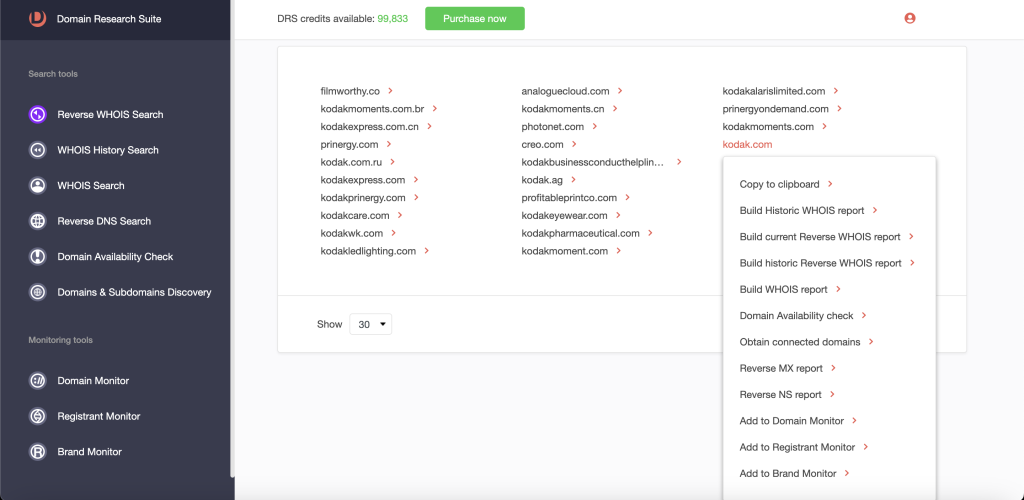Click the arrow next to kodakcare.com
Image resolution: width=1024 pixels, height=500 pixels.
[400, 215]
